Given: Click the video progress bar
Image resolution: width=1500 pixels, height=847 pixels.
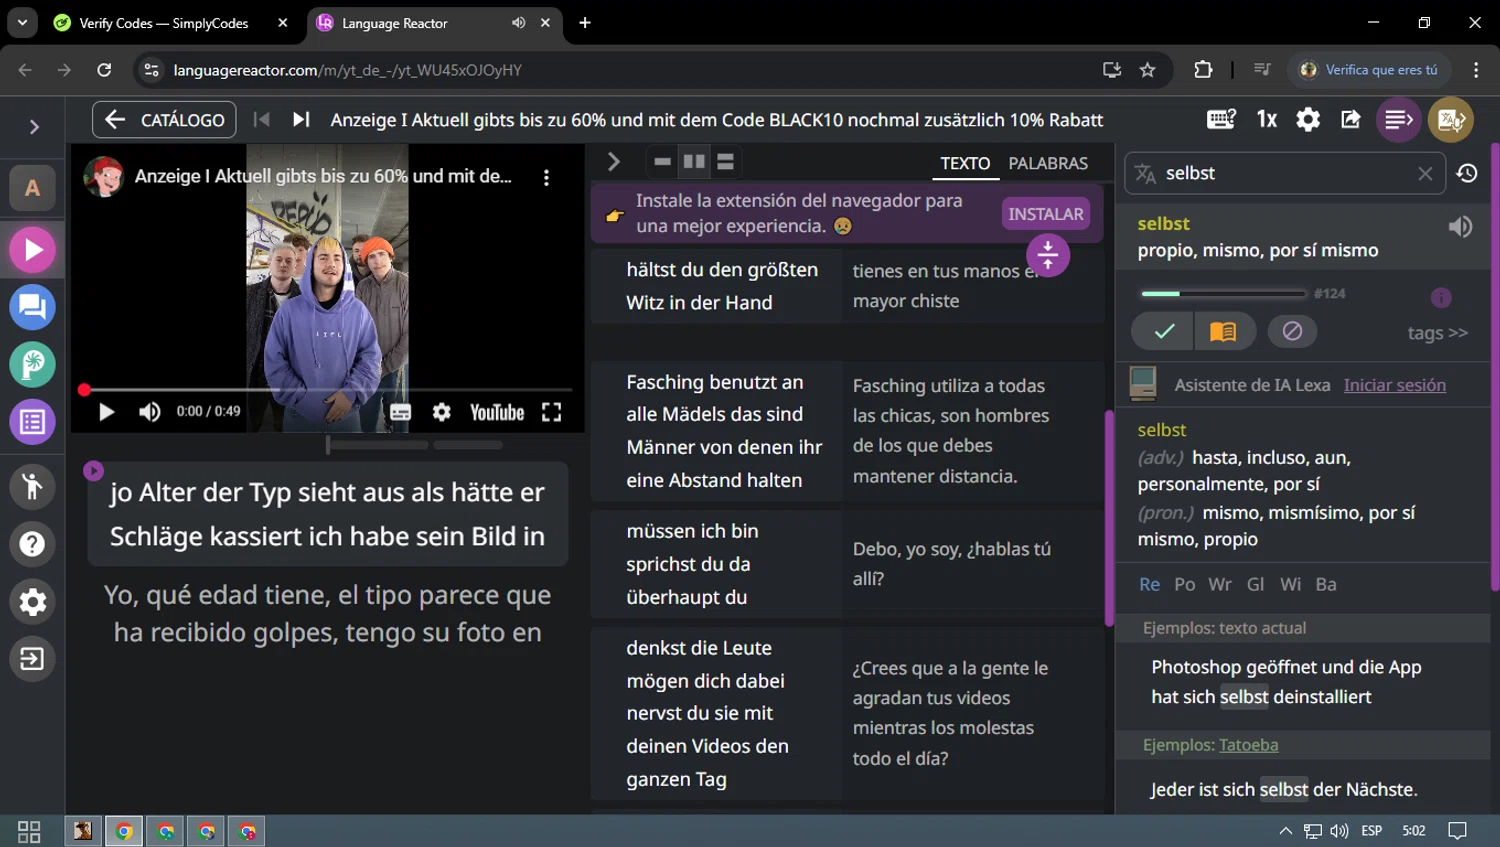Looking at the screenshot, I should [327, 389].
